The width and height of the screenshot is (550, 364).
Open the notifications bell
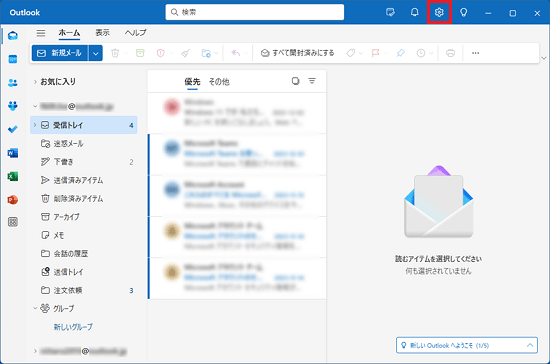pyautogui.click(x=414, y=13)
